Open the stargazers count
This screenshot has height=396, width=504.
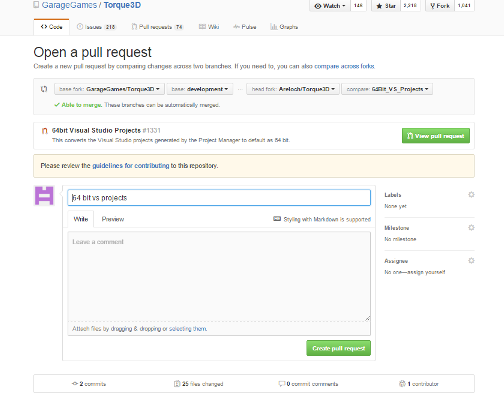point(410,6)
